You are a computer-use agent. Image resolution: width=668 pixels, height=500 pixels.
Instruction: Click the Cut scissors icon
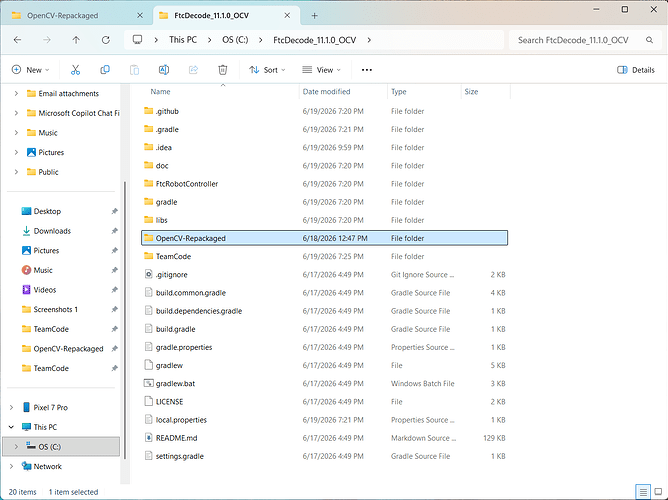coord(75,70)
